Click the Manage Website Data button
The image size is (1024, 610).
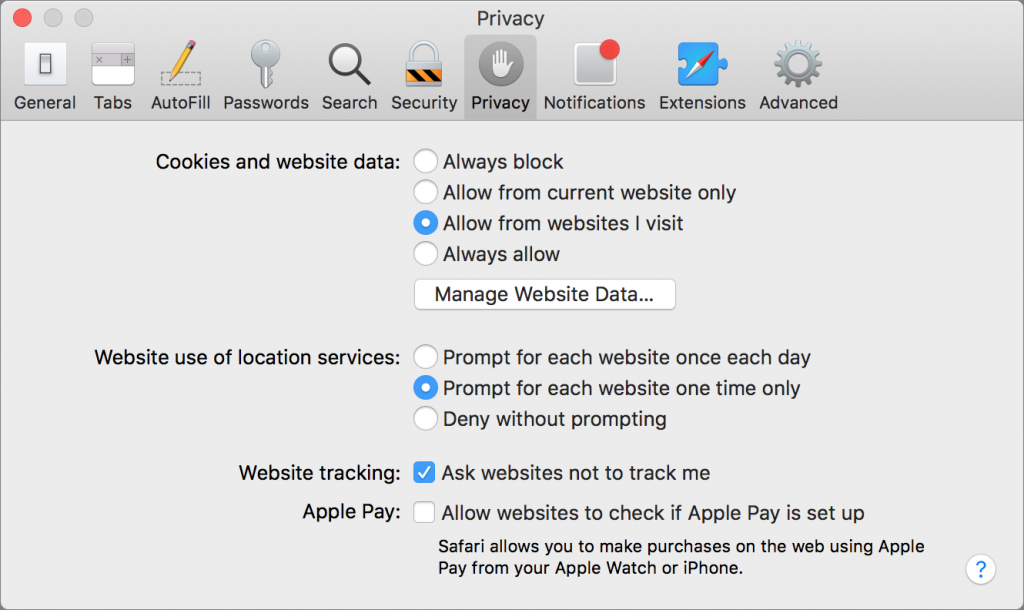[545, 295]
